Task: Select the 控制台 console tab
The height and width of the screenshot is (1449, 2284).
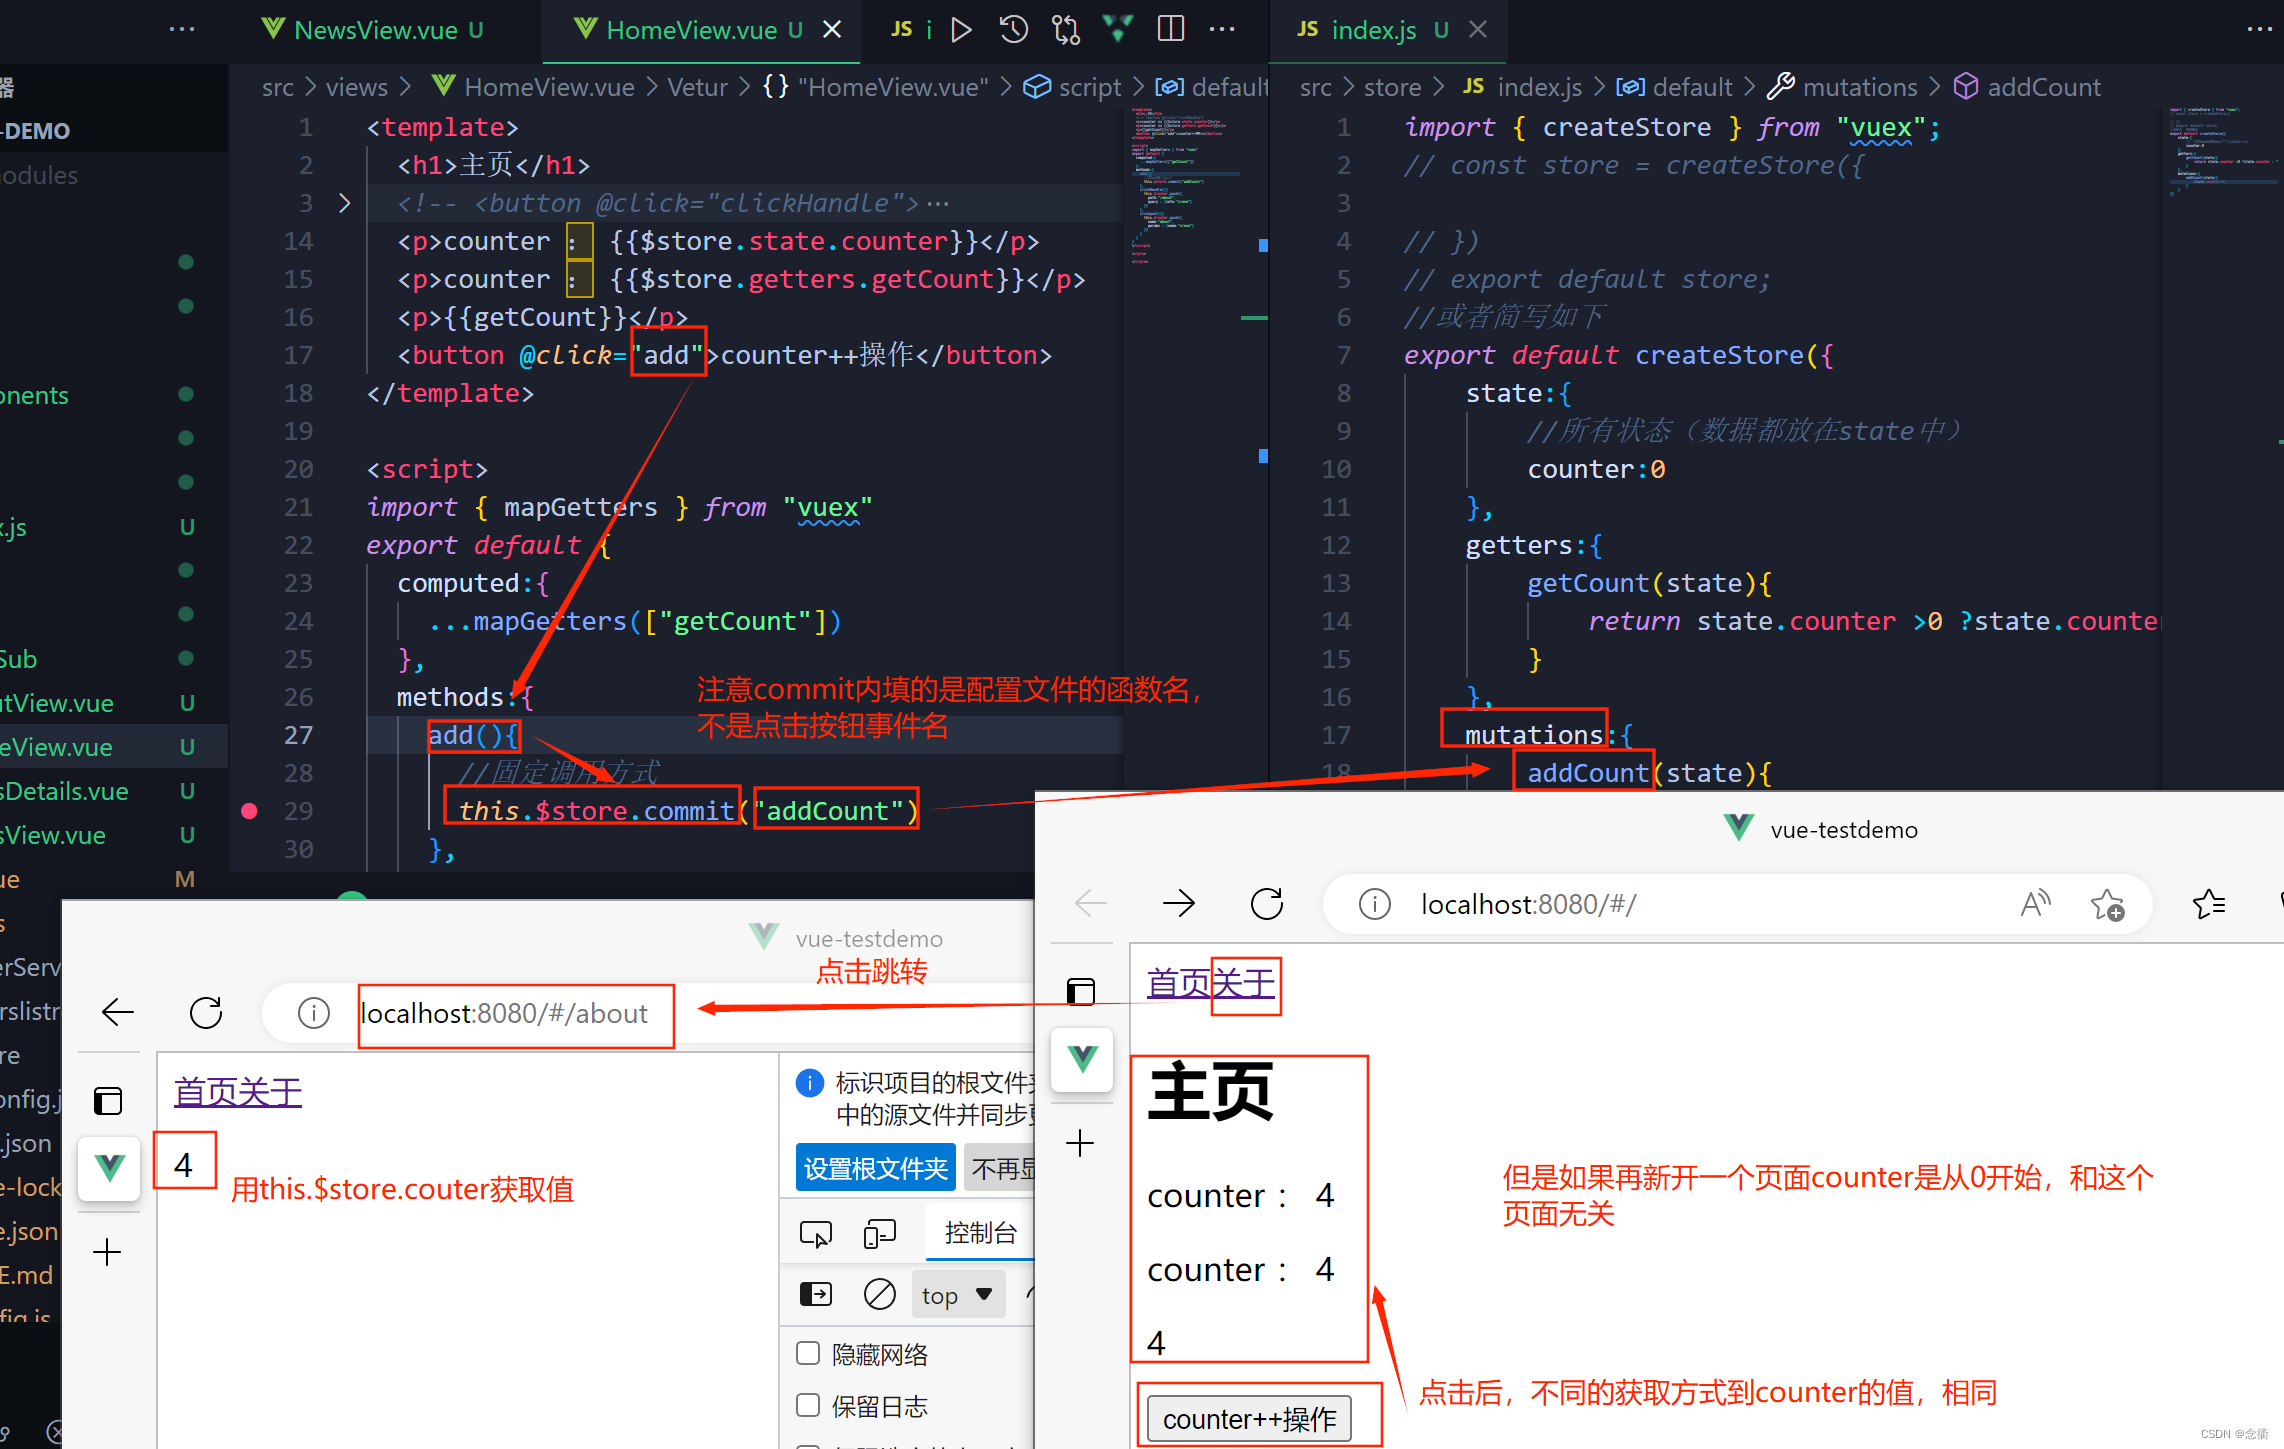Action: [980, 1233]
